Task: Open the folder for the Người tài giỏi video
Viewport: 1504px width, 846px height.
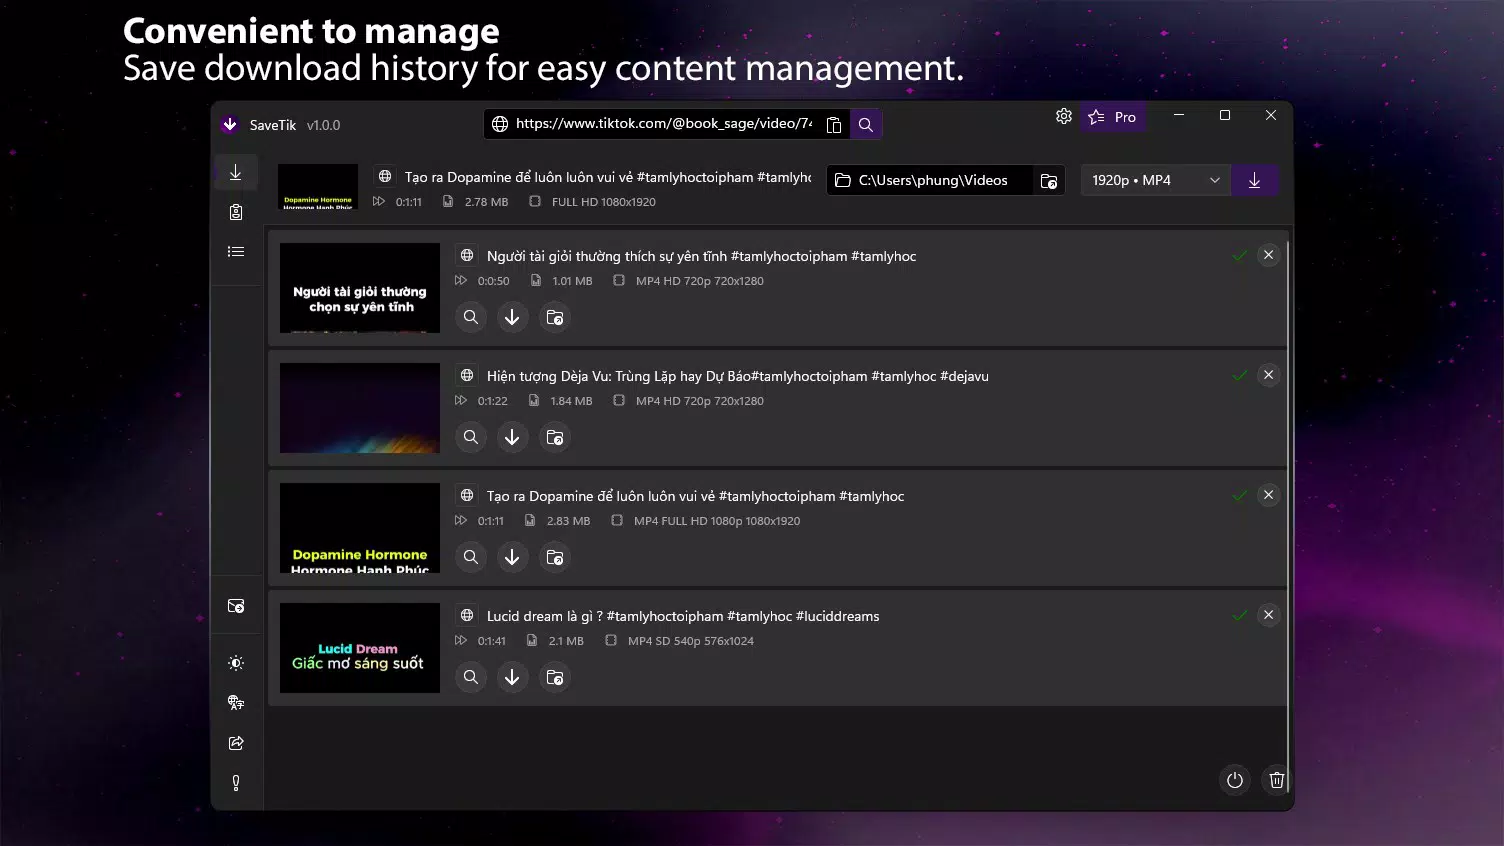Action: tap(554, 317)
